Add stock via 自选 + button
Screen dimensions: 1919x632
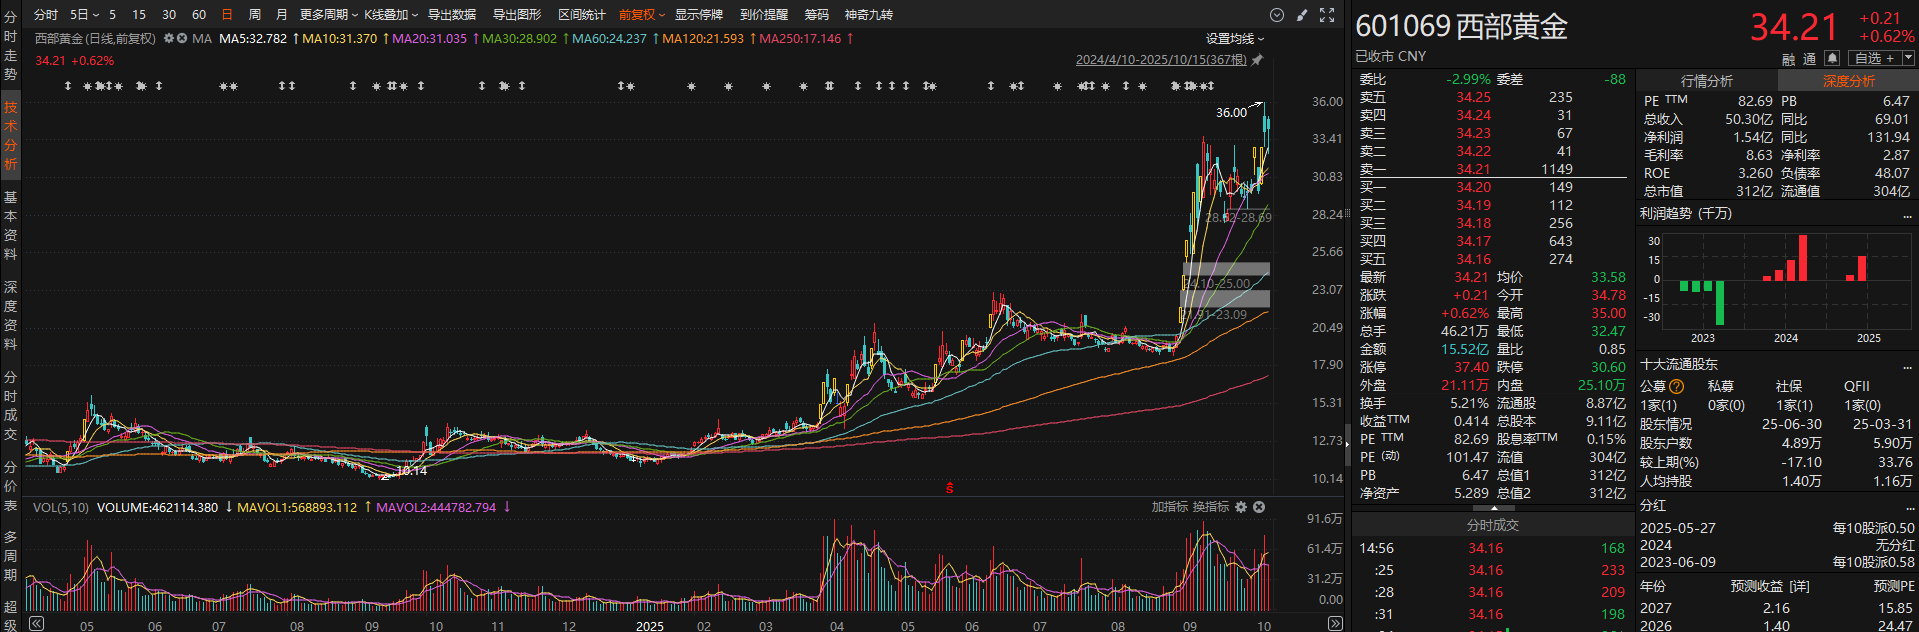pos(1875,59)
